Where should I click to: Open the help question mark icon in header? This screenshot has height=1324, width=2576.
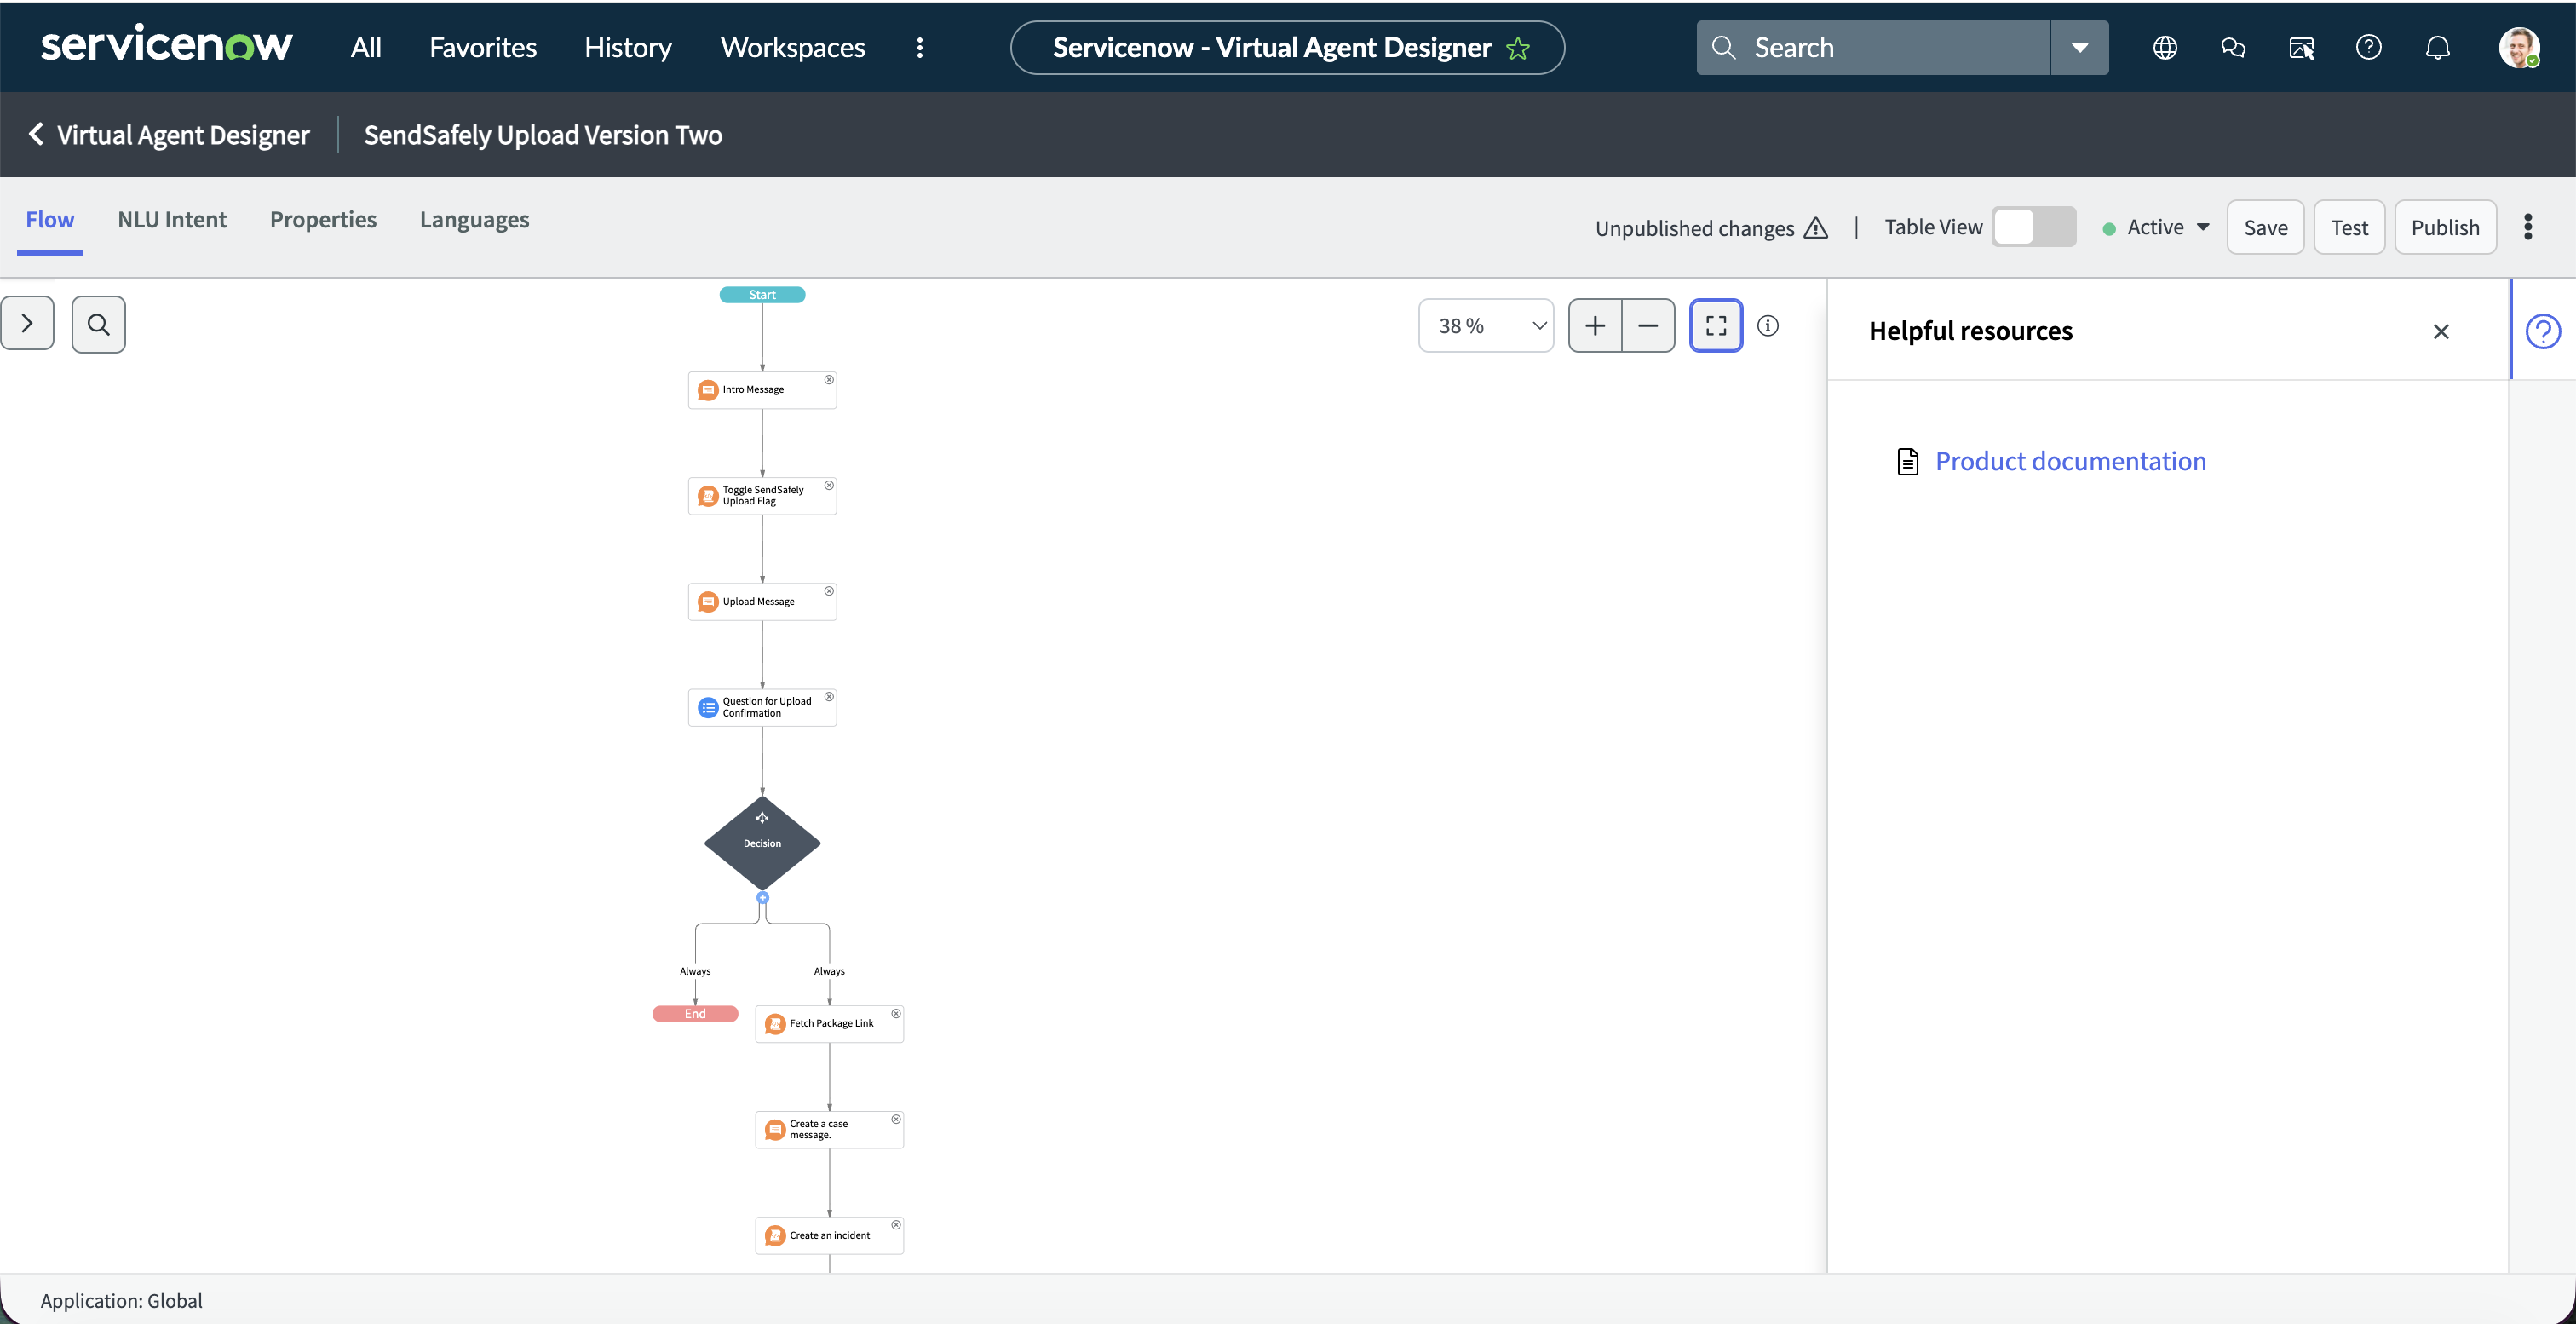click(2369, 47)
